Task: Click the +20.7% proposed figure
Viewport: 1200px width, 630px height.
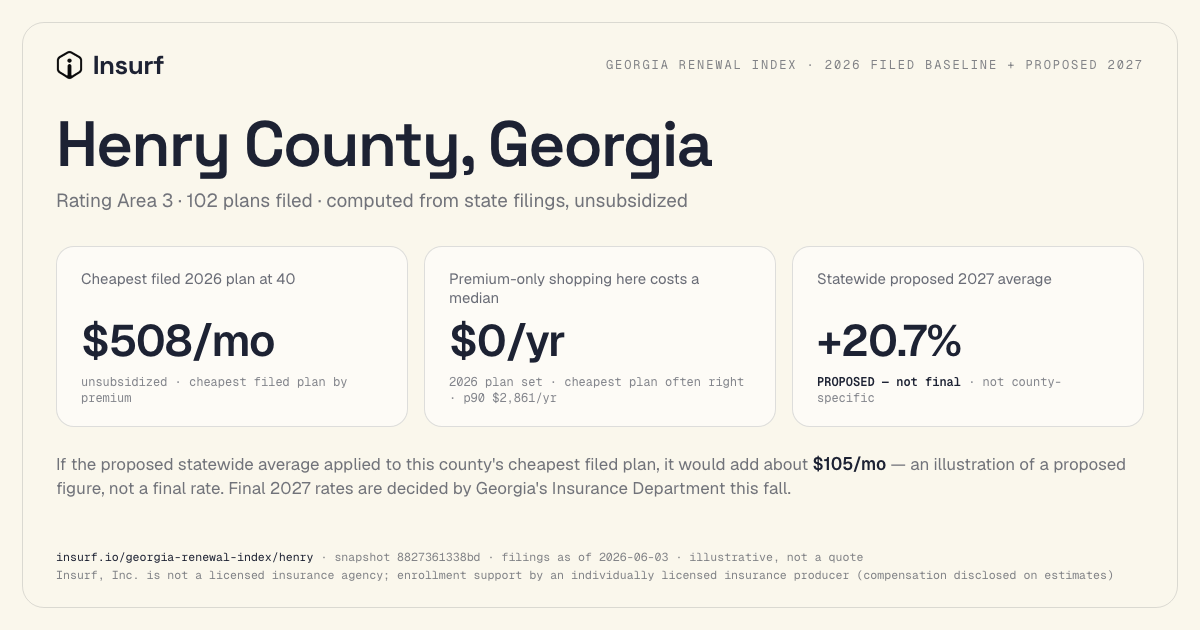Action: tap(889, 341)
